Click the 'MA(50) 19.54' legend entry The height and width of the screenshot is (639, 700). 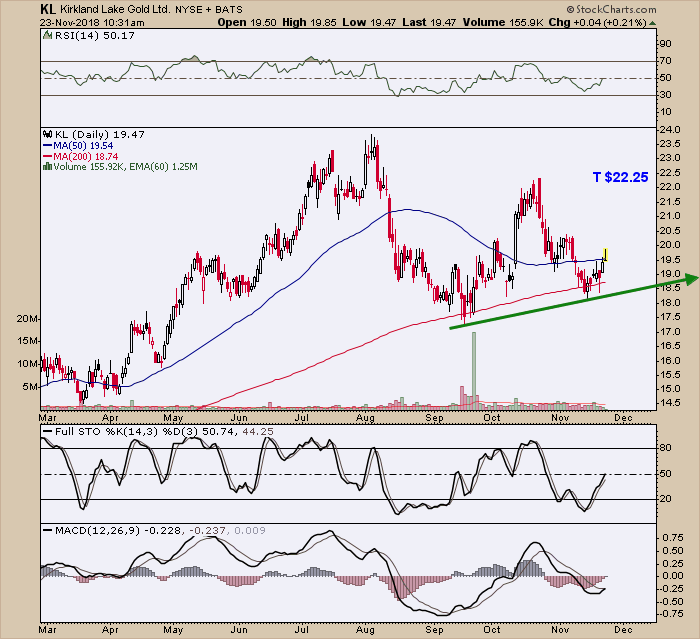point(83,146)
